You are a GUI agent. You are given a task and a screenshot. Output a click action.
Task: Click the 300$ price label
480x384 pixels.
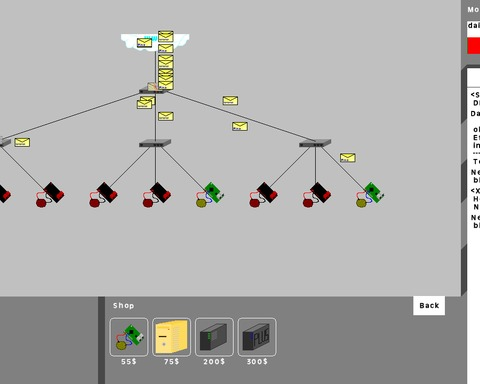click(x=257, y=362)
